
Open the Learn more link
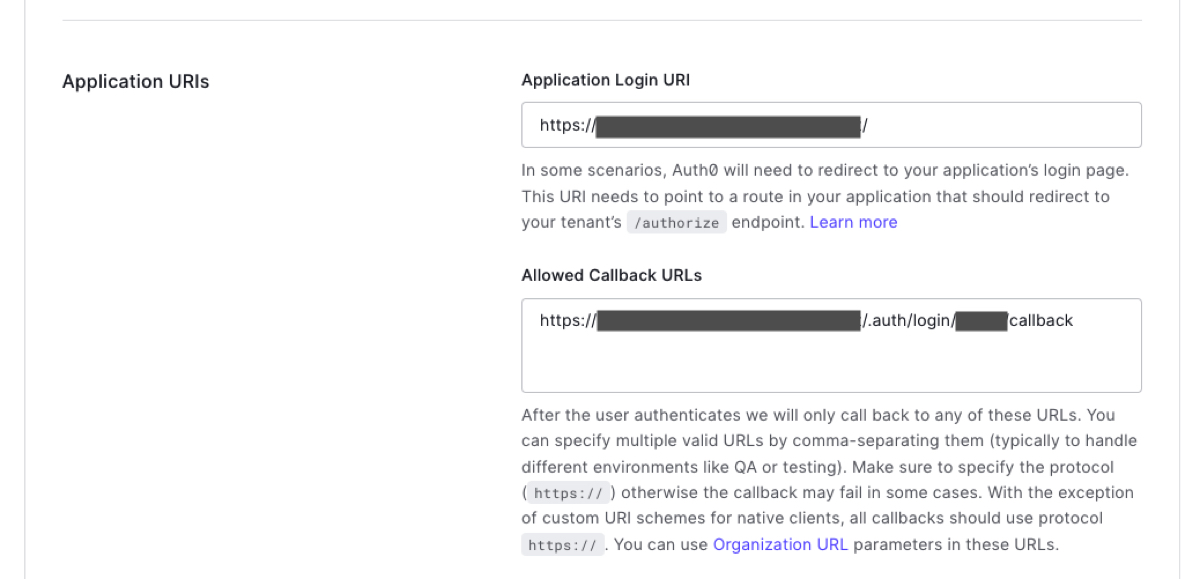853,222
